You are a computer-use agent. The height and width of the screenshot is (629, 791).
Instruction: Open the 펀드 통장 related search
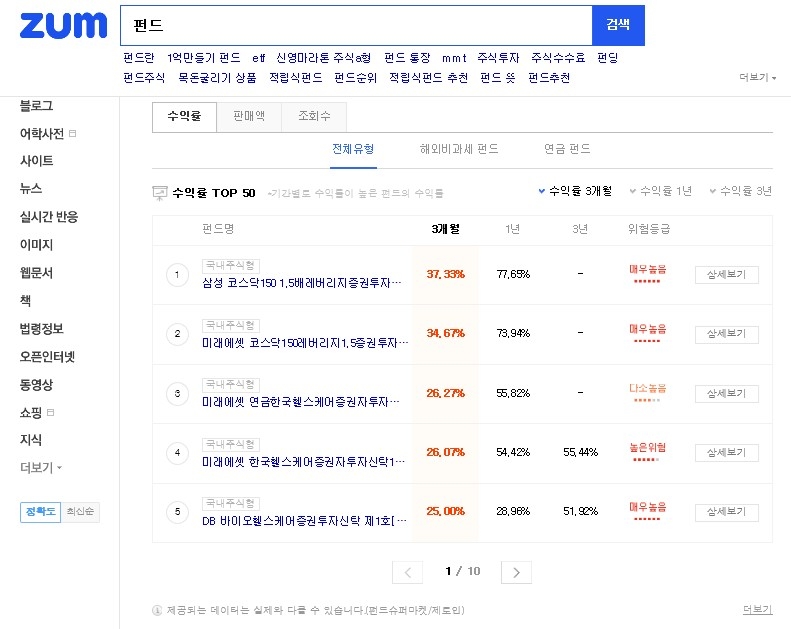pyautogui.click(x=407, y=58)
